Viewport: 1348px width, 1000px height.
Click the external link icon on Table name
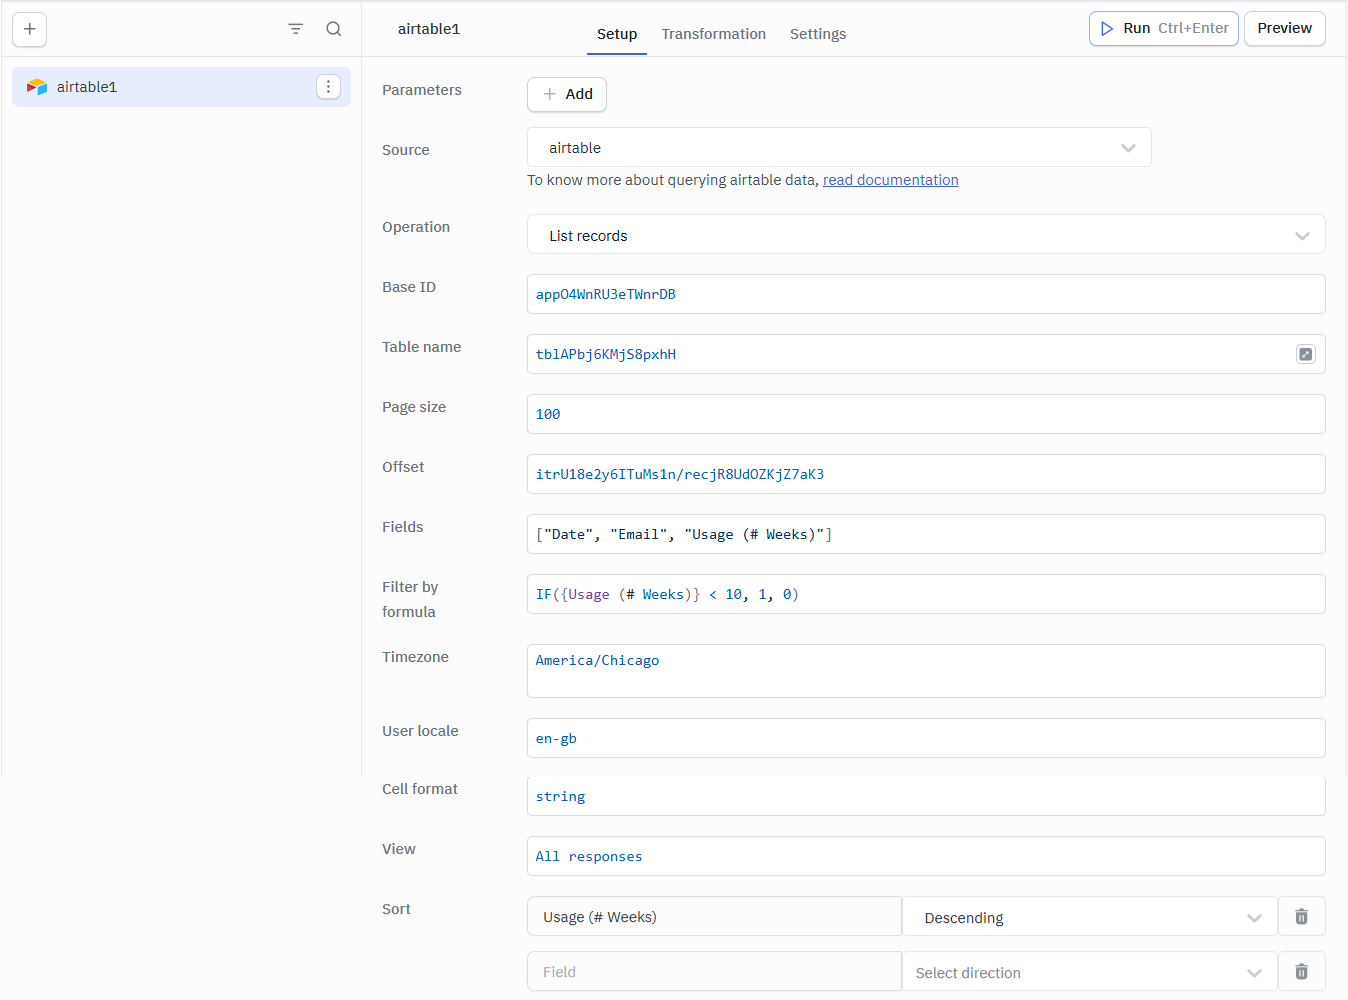(x=1305, y=354)
